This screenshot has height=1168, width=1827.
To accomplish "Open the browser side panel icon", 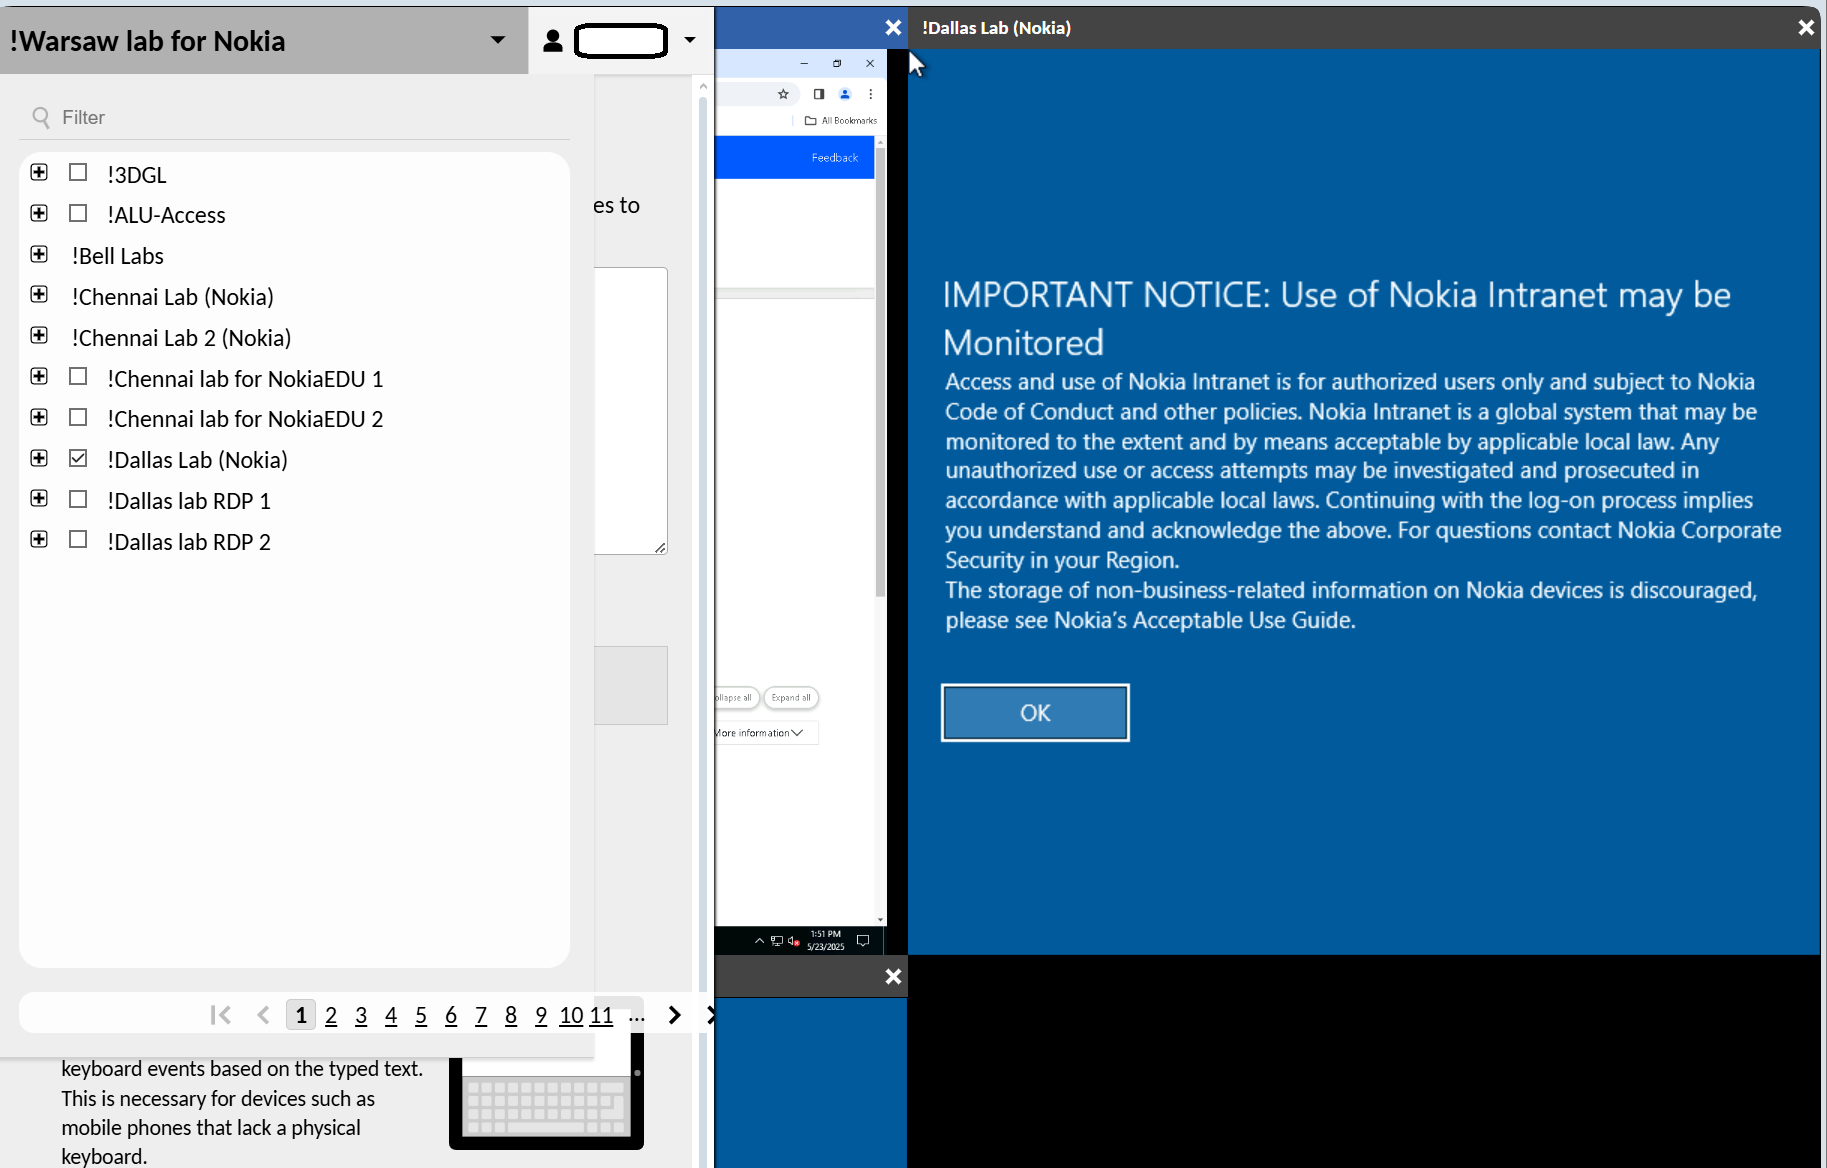I will pos(818,94).
